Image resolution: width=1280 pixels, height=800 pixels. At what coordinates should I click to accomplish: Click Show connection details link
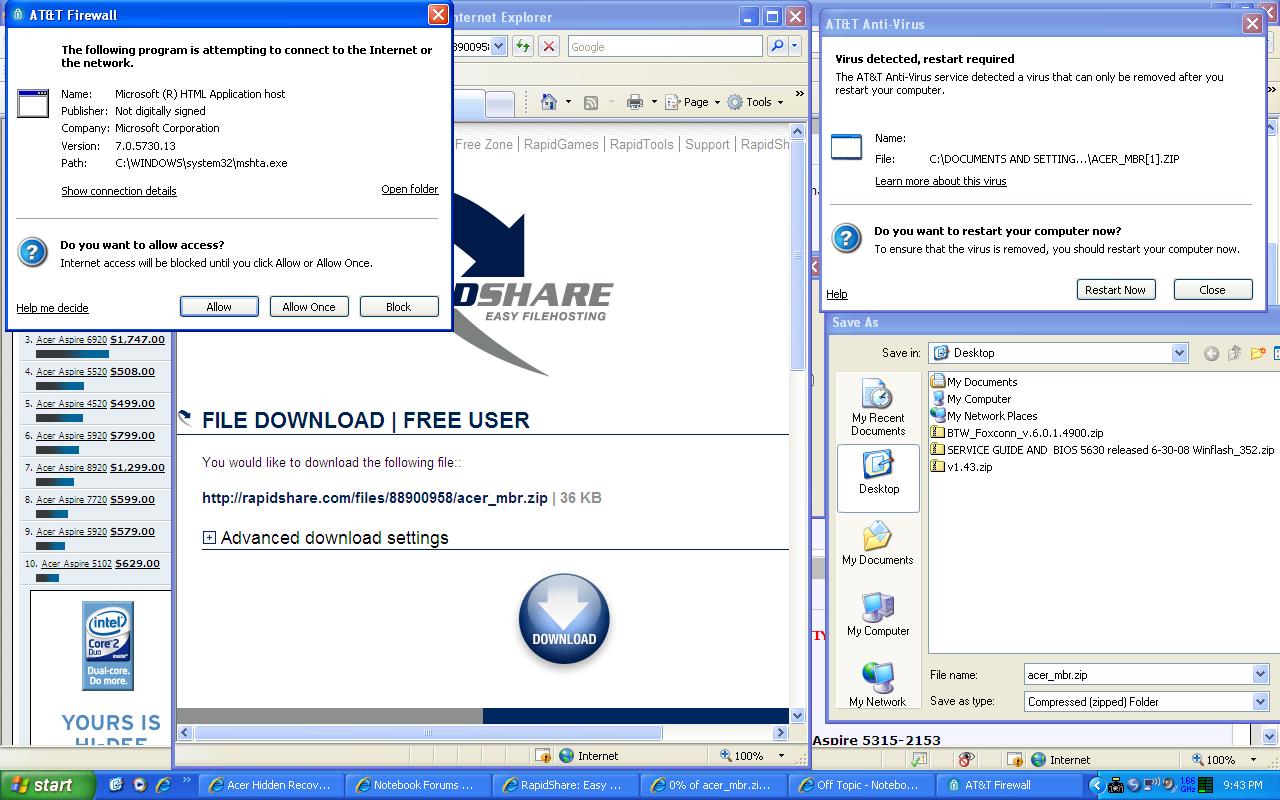click(x=119, y=191)
